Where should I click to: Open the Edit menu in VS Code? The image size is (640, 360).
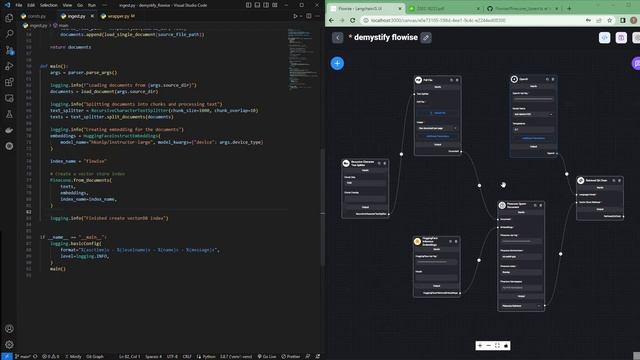(x=31, y=5)
